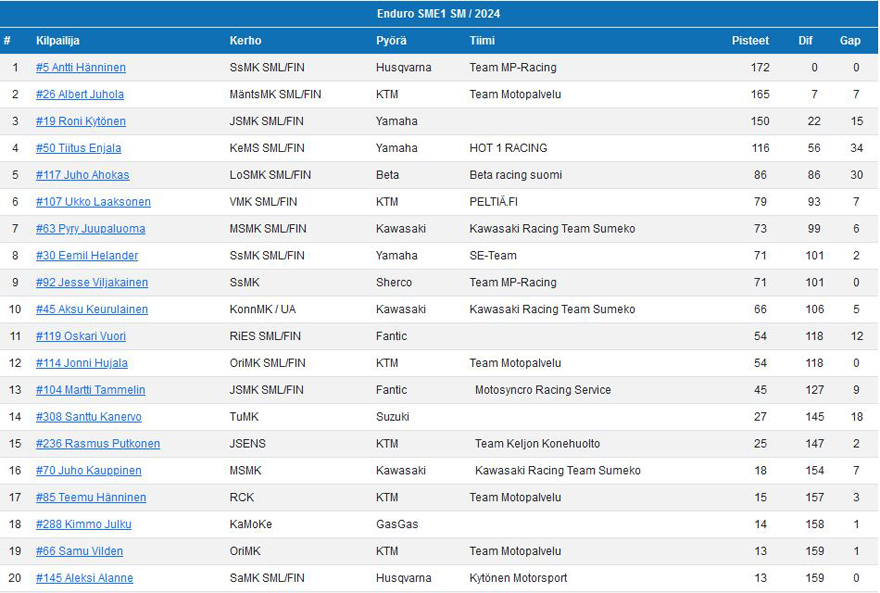Click the Tiimi column header

point(482,40)
